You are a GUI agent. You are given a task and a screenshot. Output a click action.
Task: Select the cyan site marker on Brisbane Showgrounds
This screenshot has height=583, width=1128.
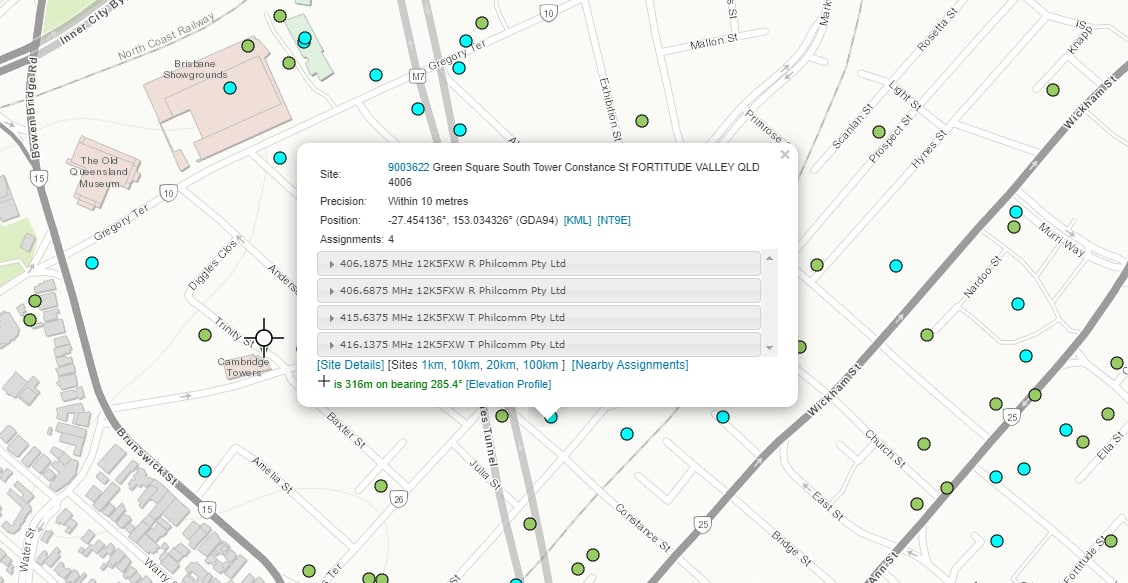230,88
